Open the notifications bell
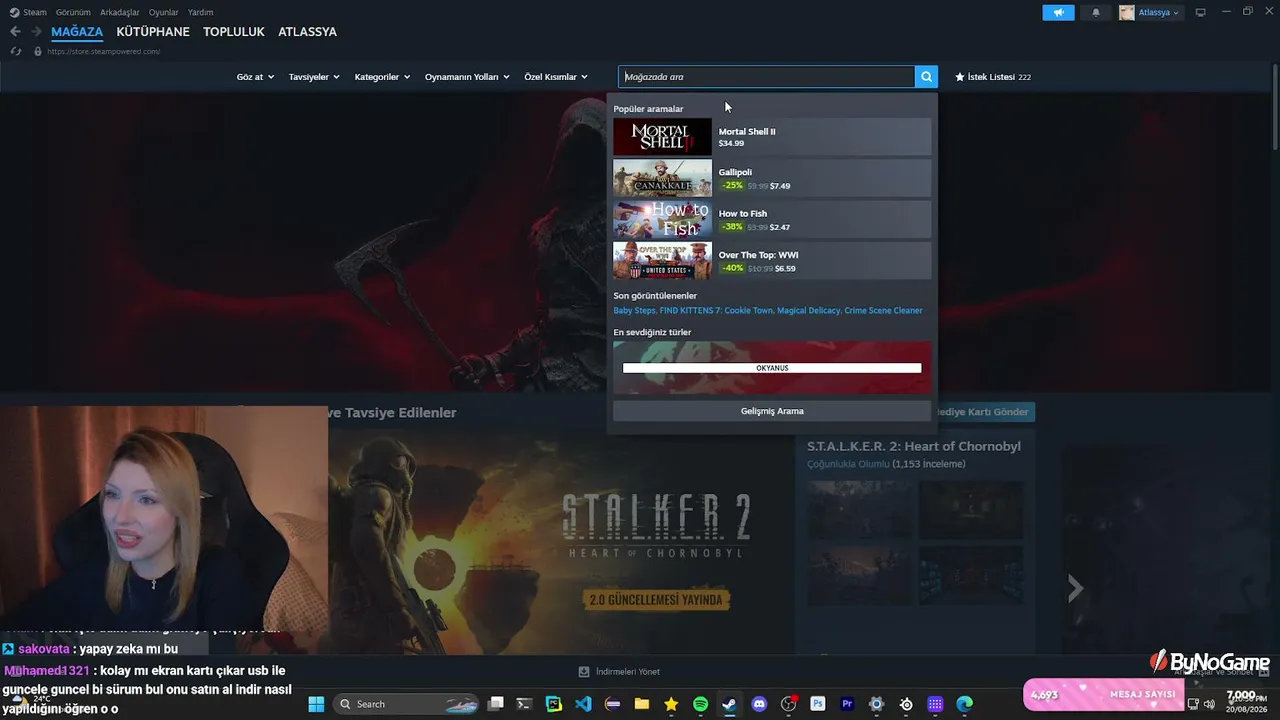The height and width of the screenshot is (720, 1280). 1096,12
